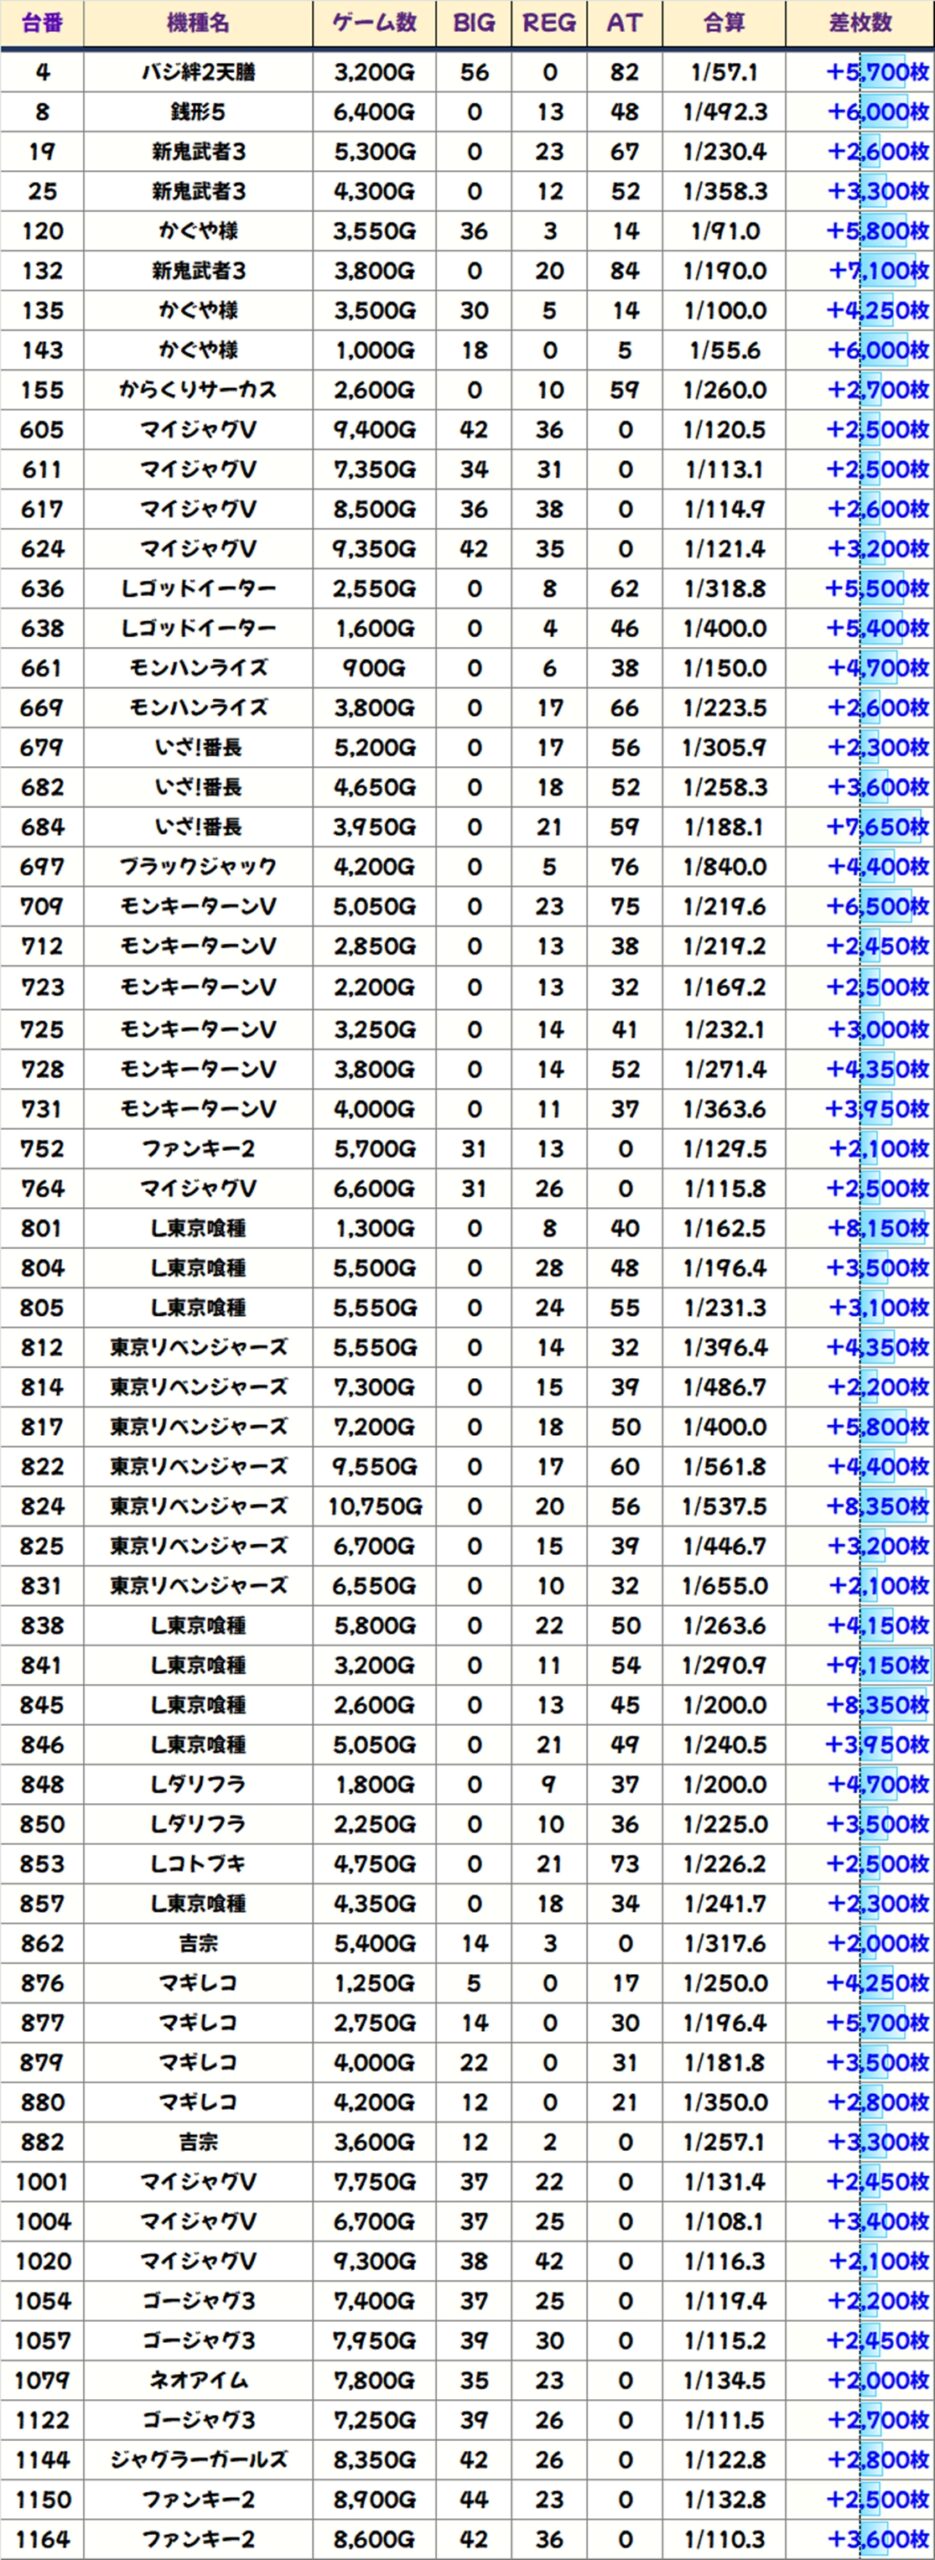Click the ジャグラーガールズ machine name

198,2460
